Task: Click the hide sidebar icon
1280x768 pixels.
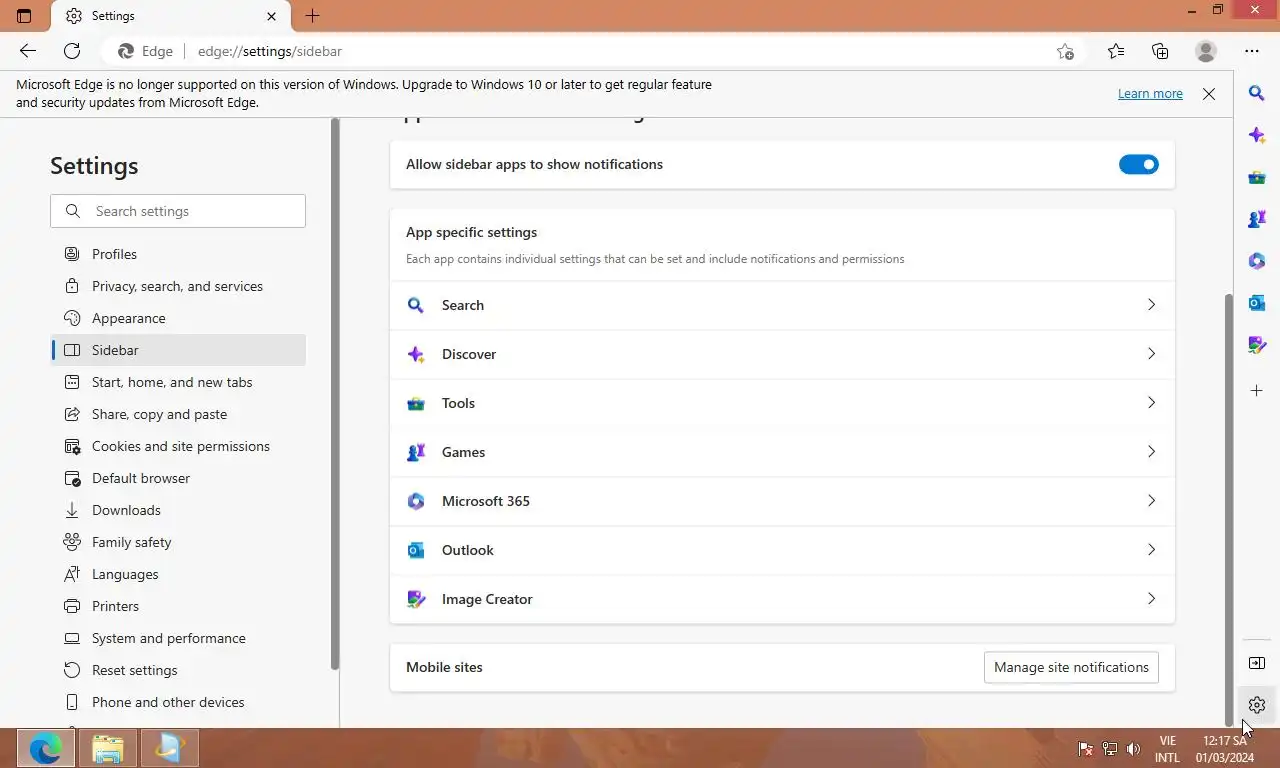Action: [x=1257, y=663]
